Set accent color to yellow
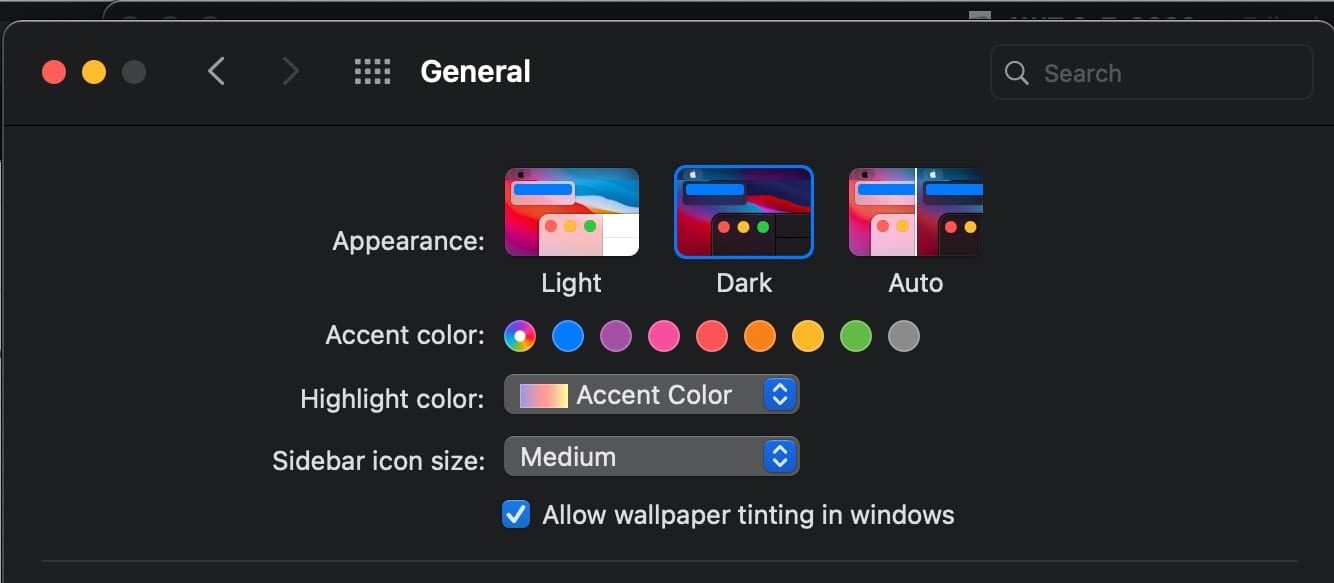 click(x=808, y=336)
